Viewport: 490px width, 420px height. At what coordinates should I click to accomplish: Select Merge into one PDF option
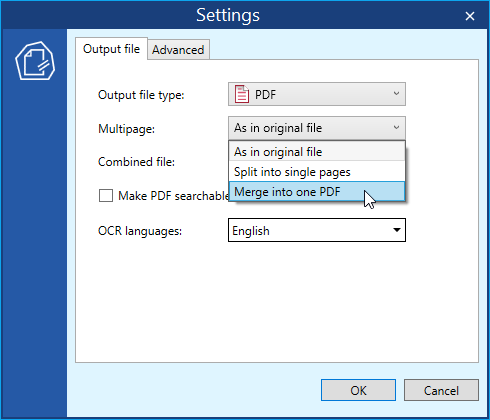[x=317, y=191]
